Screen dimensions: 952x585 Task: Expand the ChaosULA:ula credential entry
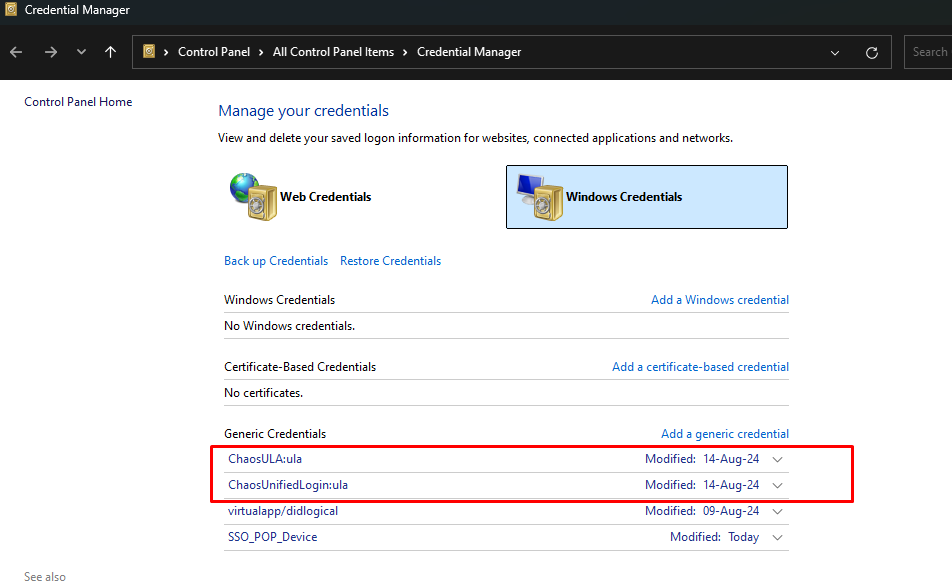coord(778,459)
